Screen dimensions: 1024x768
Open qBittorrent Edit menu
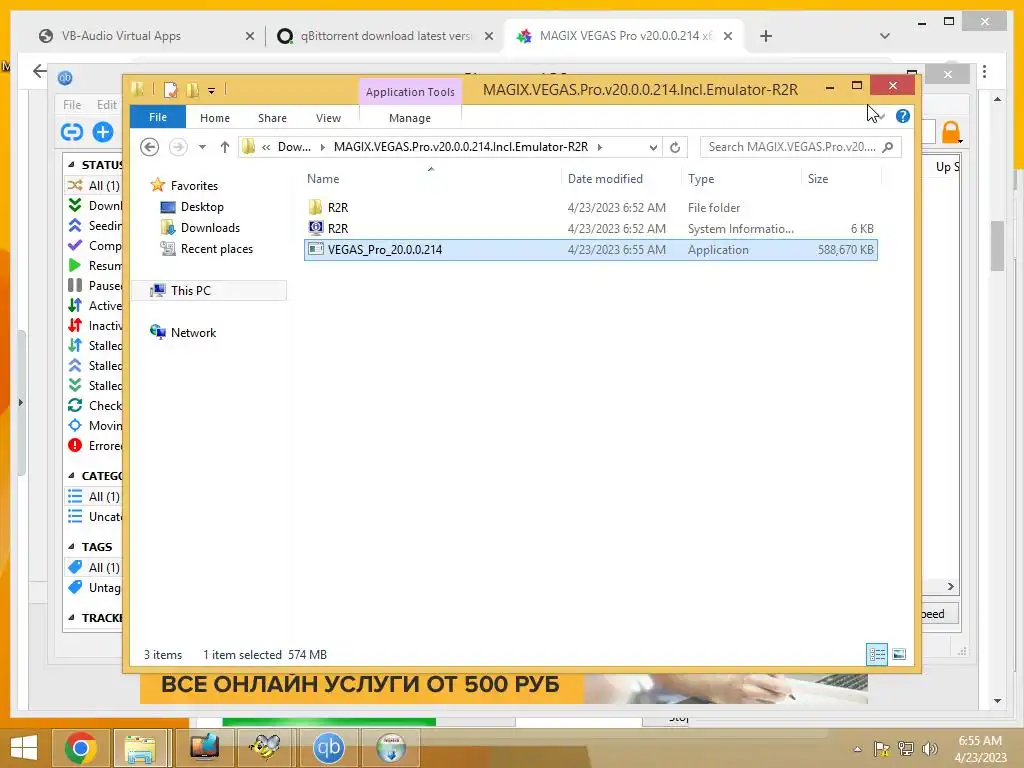(106, 104)
